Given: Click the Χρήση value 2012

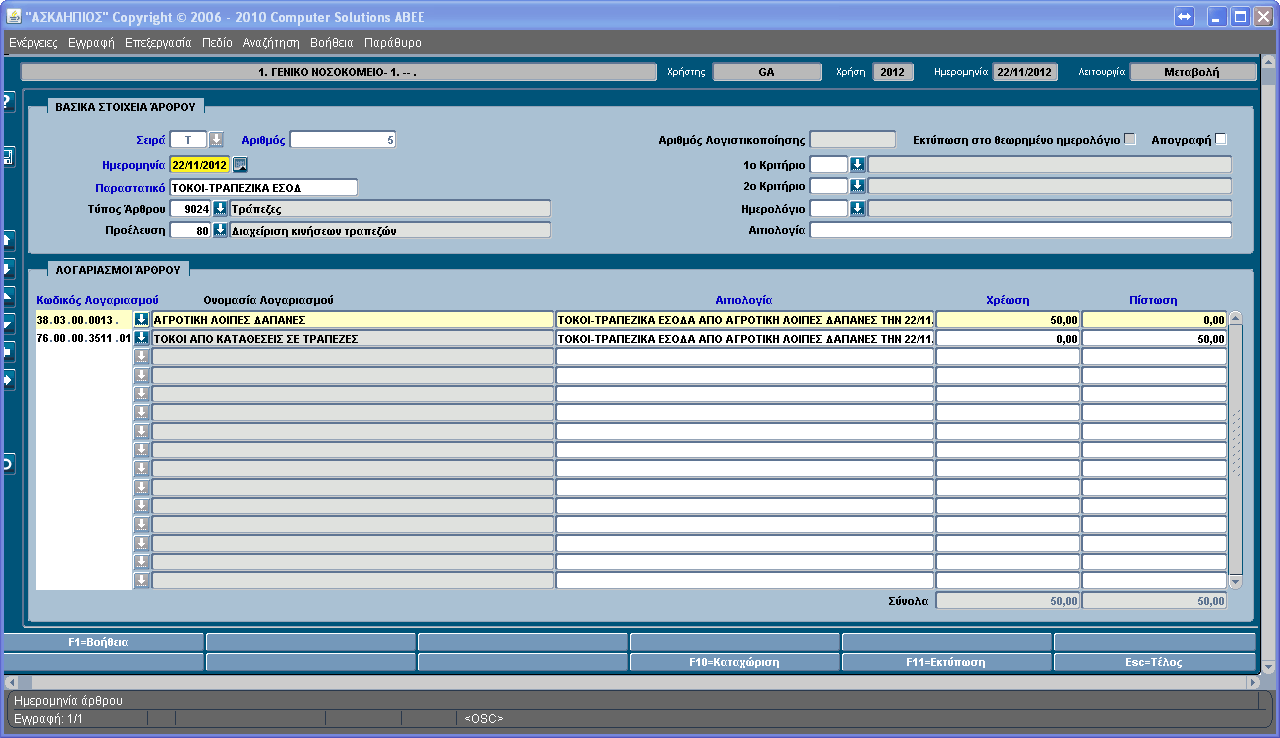Looking at the screenshot, I should pyautogui.click(x=893, y=72).
